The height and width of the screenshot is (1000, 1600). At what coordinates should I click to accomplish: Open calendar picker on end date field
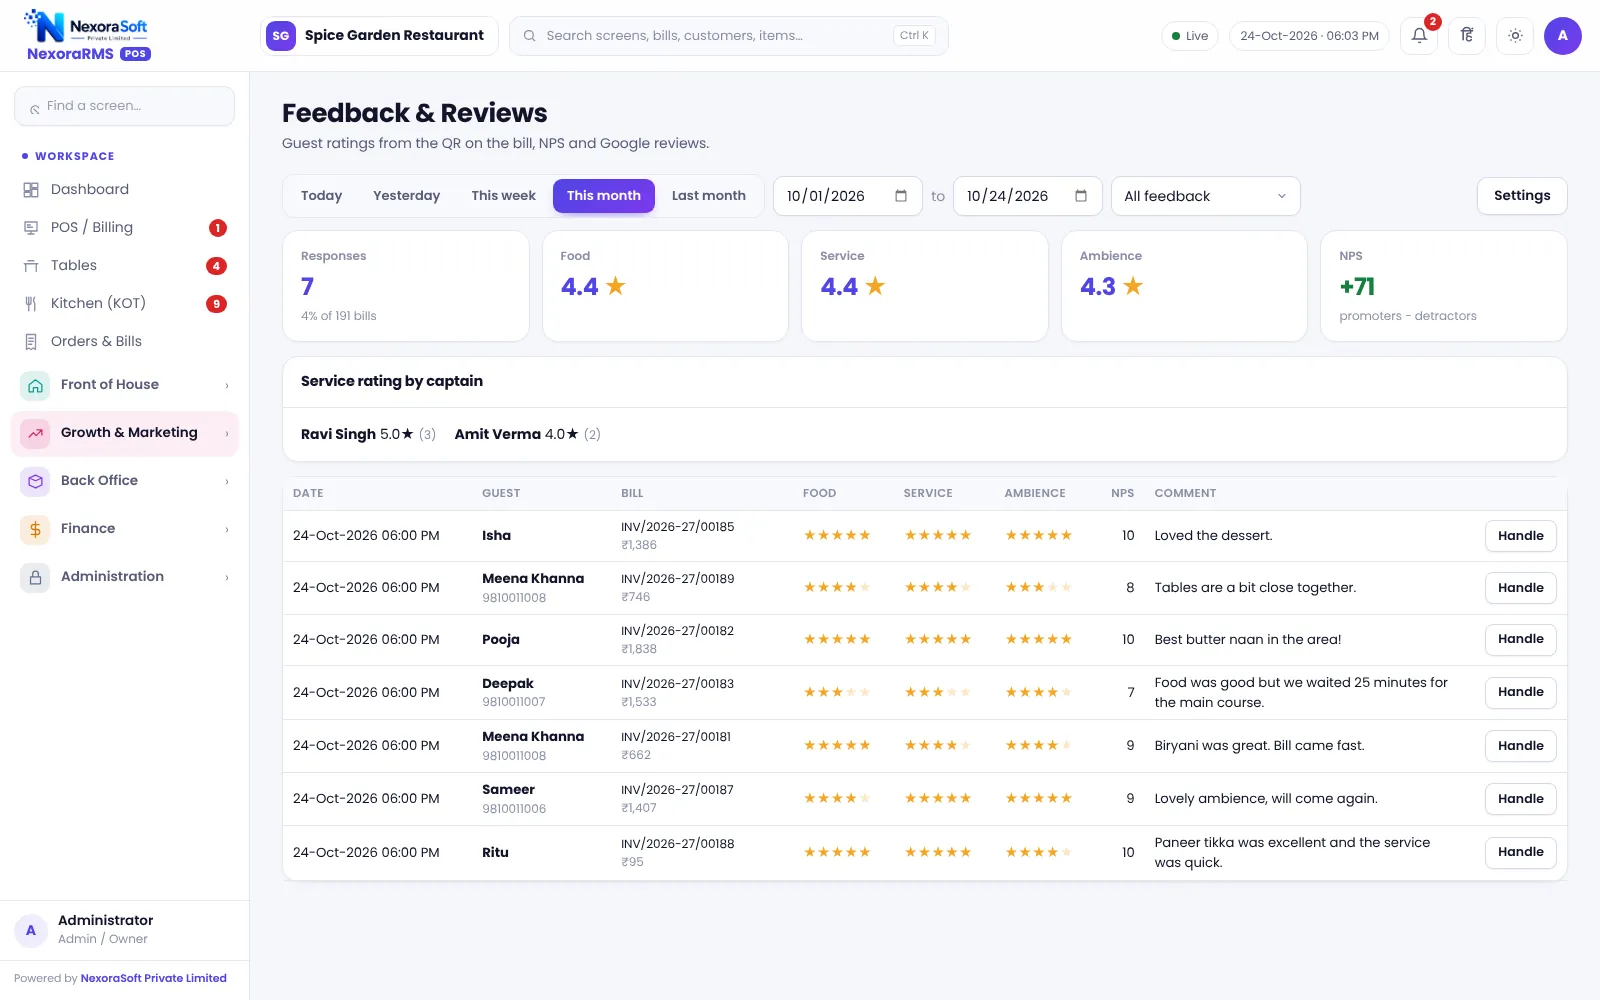pos(1081,196)
